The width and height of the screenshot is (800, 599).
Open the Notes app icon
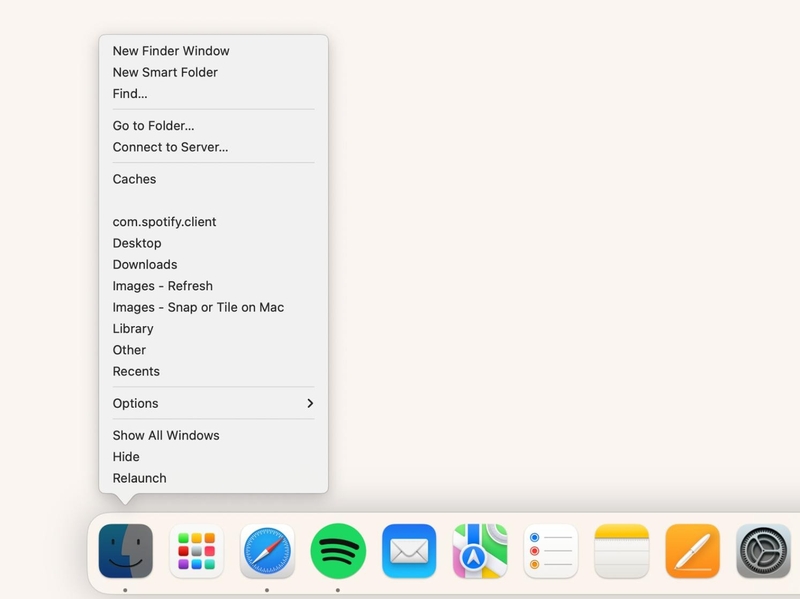click(622, 551)
